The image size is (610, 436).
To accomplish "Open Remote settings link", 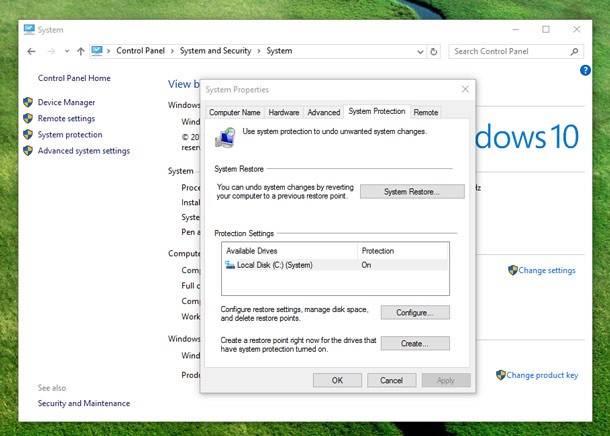I will click(x=66, y=119).
